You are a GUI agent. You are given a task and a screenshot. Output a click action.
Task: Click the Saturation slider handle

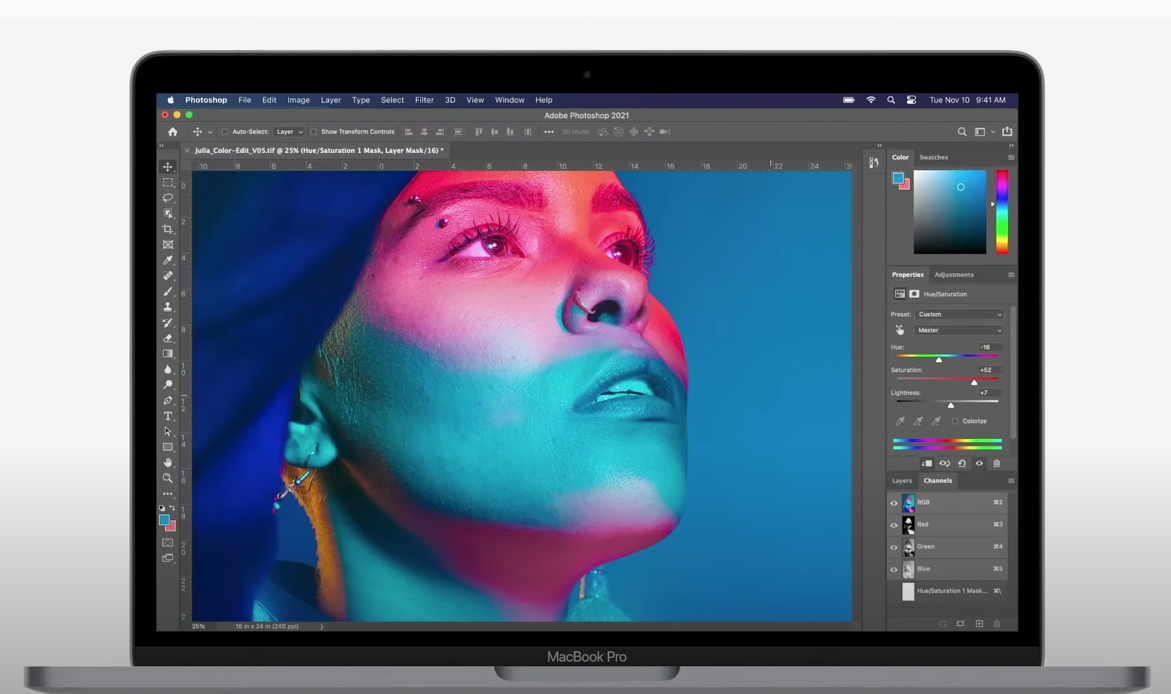tap(974, 382)
